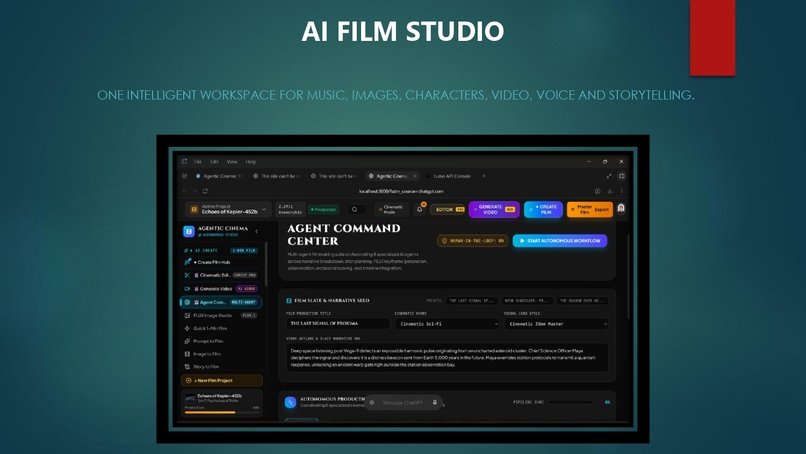Open Quick 1-Min Film sidebar item
The image size is (806, 454).
tap(221, 328)
